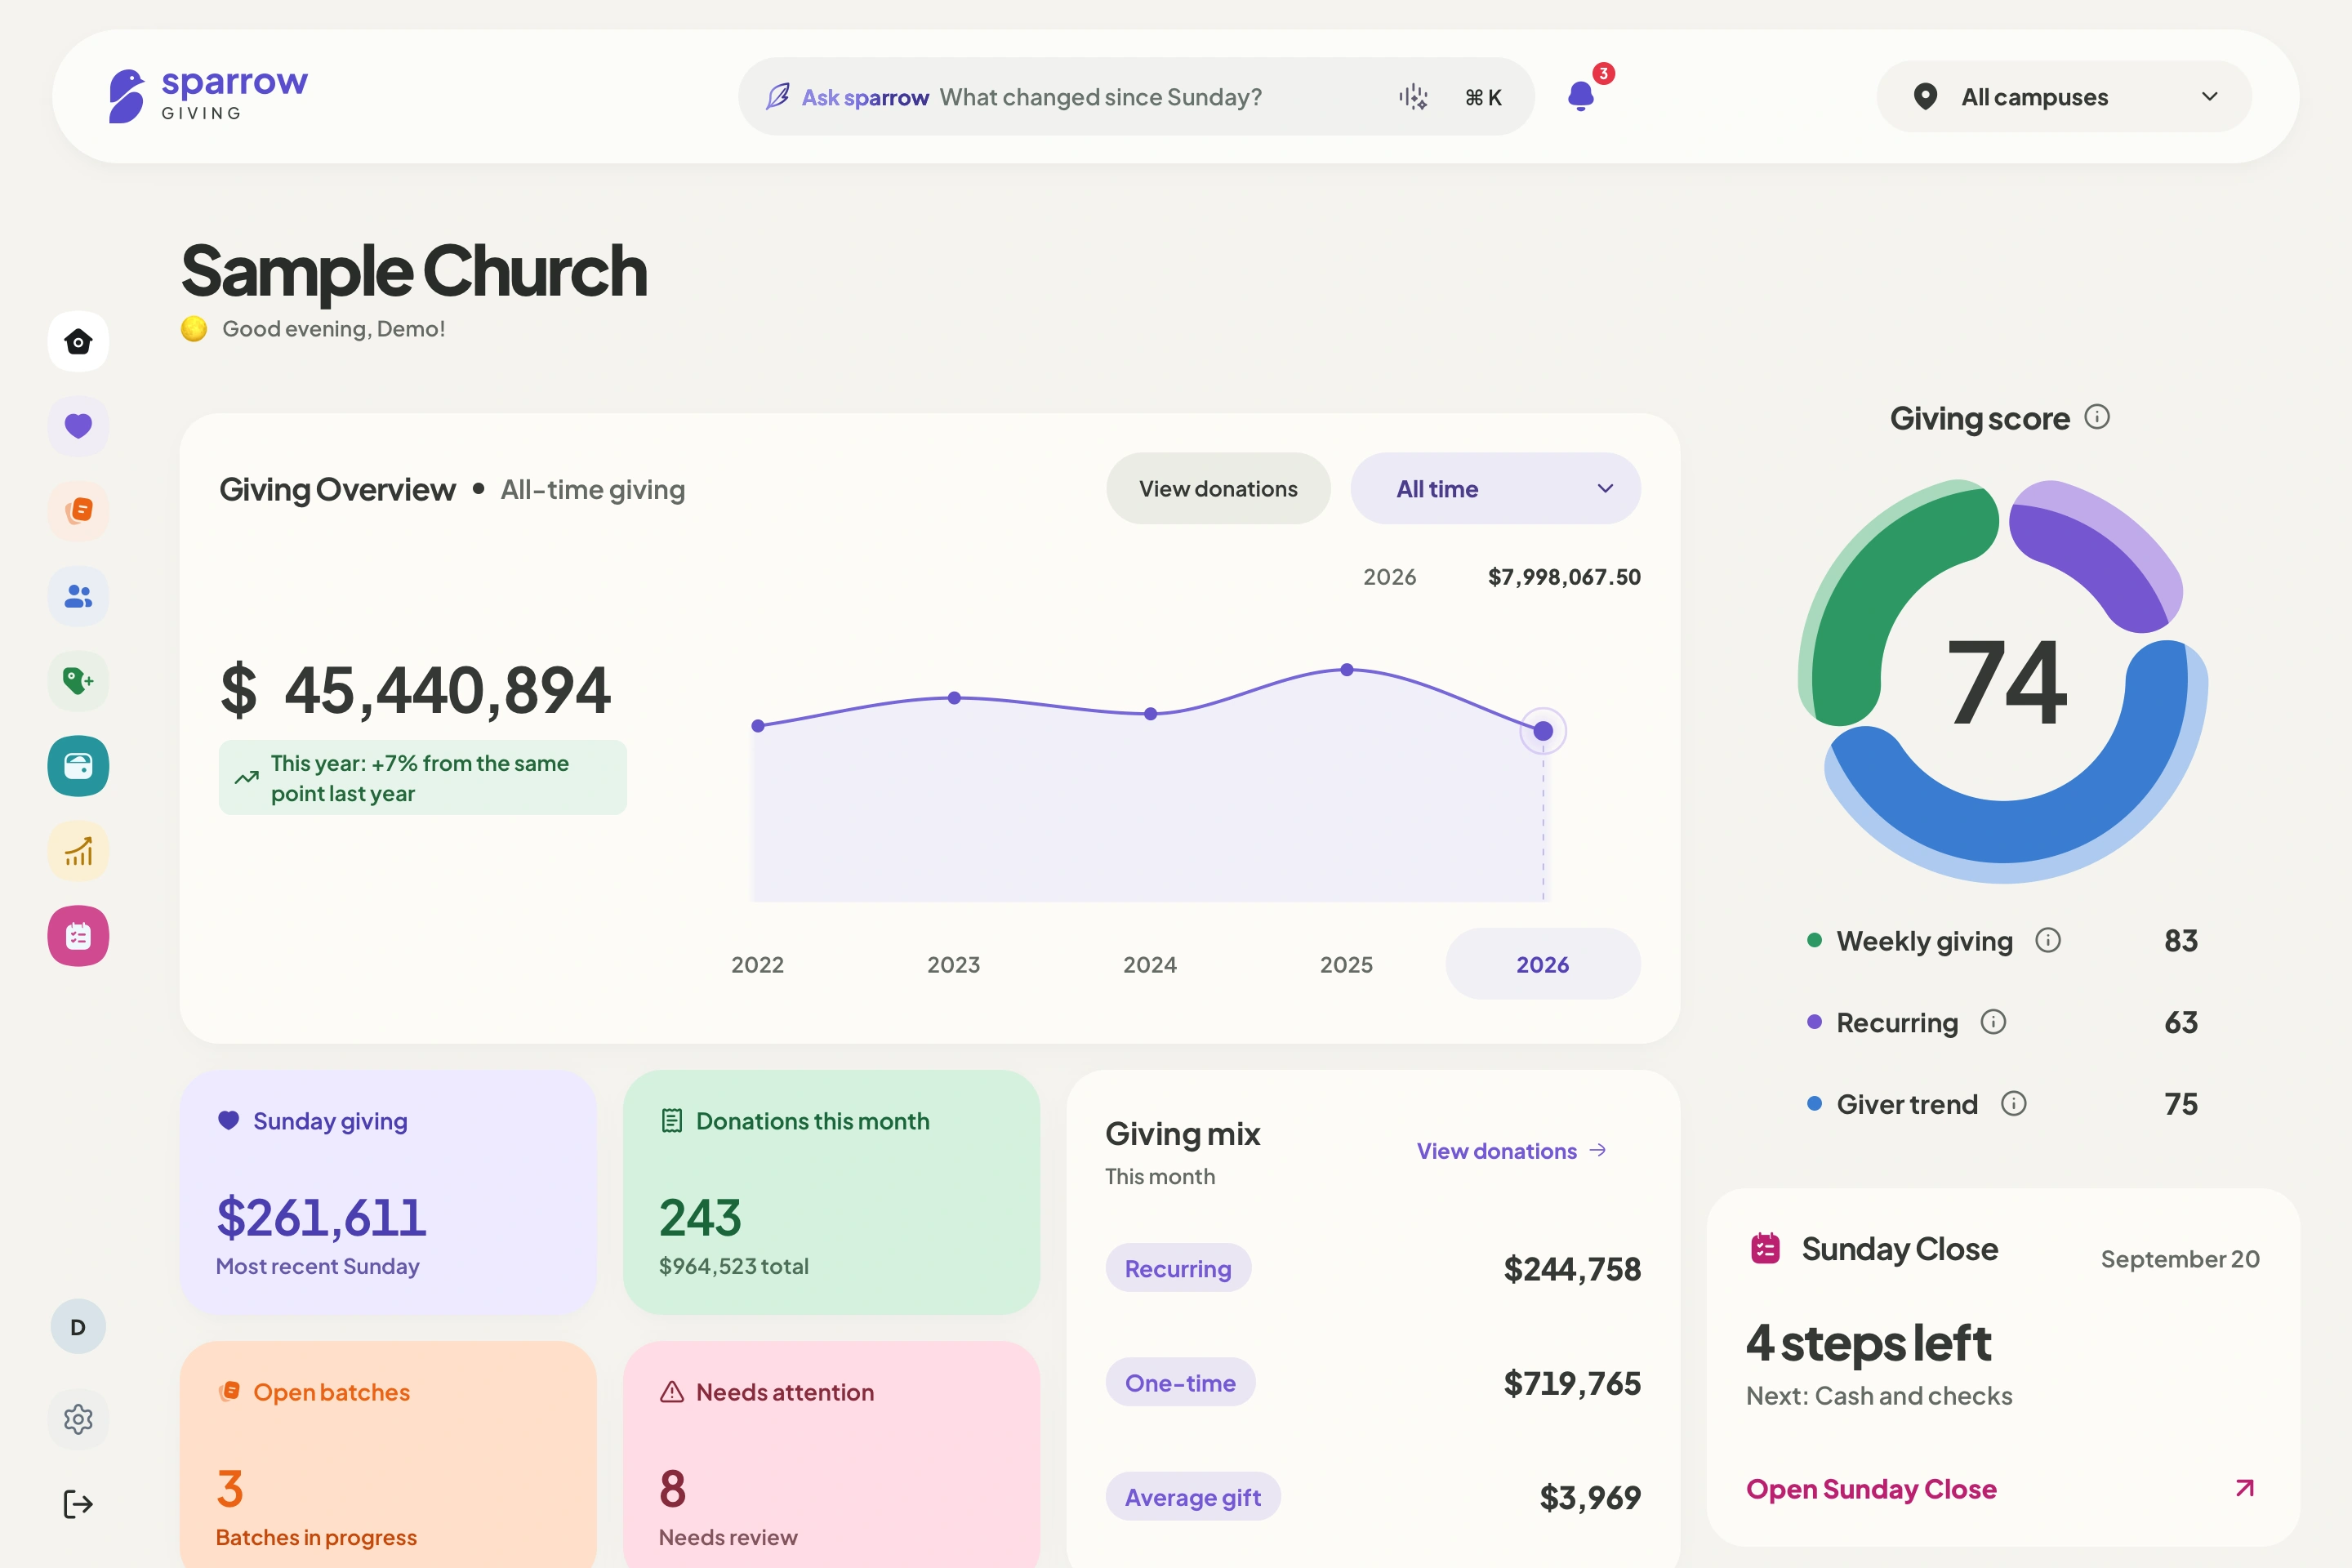
Task: Show Recurring score info icon
Action: point(1993,1022)
